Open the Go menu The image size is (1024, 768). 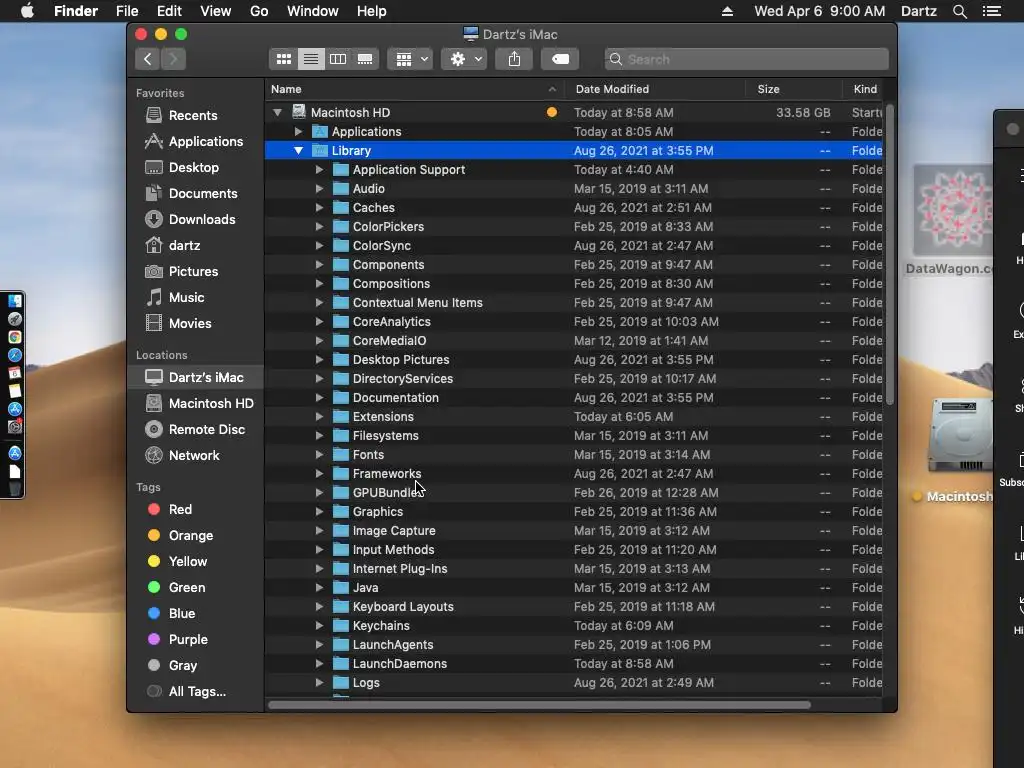tap(259, 11)
